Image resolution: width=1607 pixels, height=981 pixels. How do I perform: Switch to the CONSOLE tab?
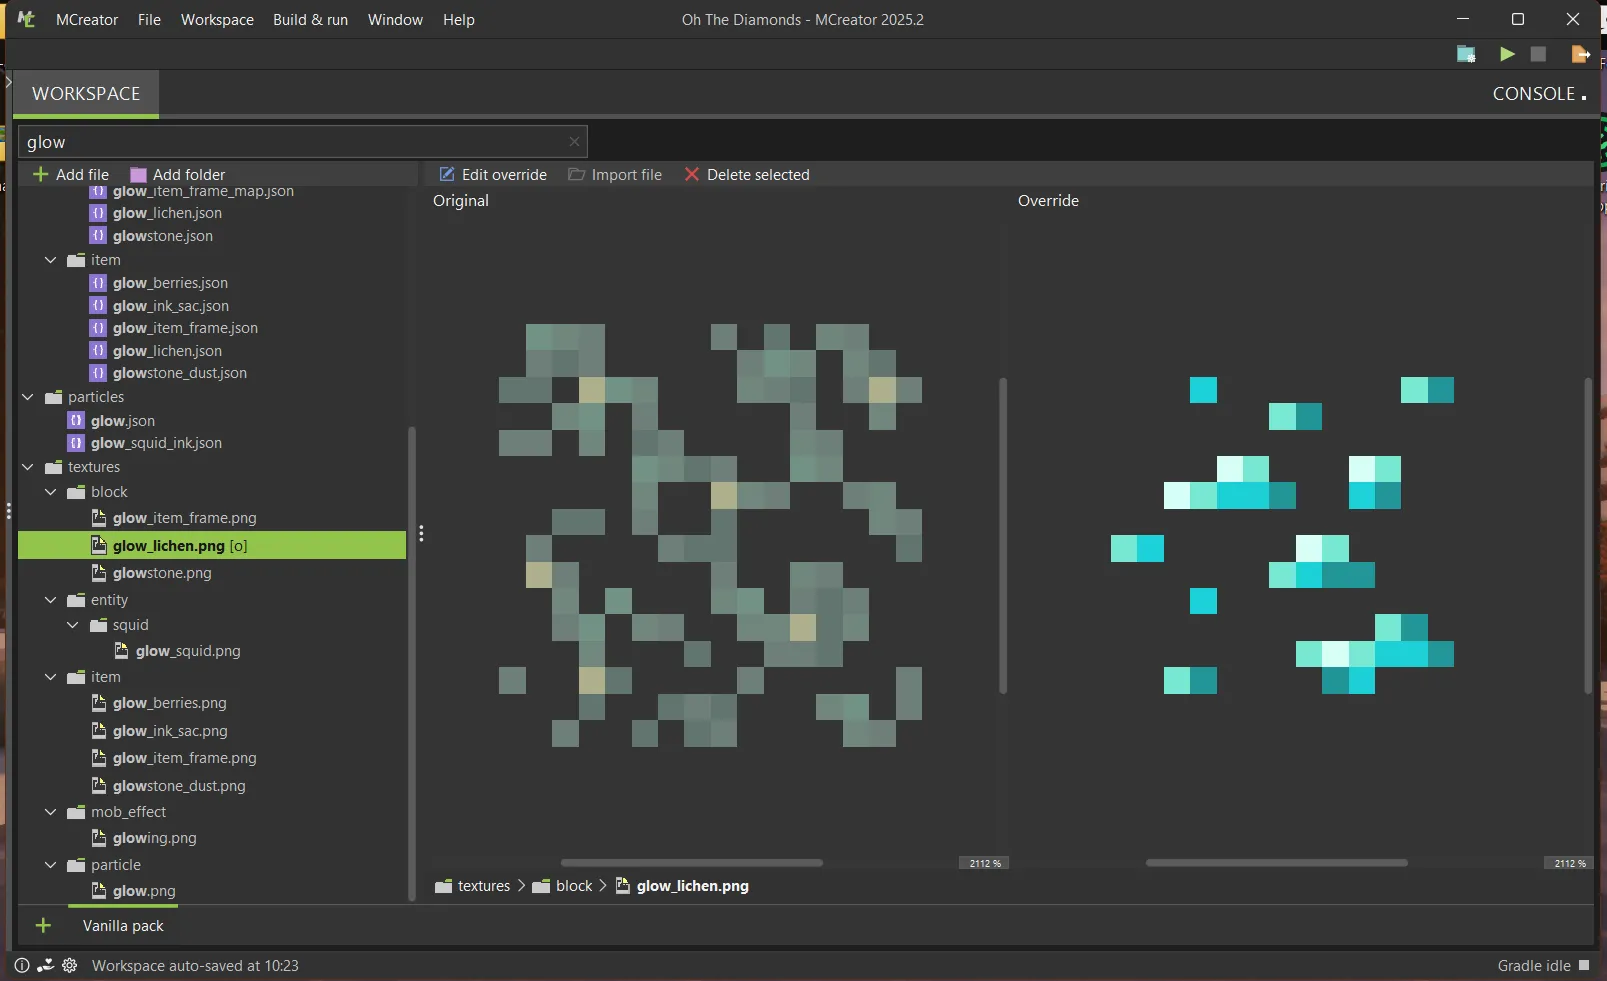click(x=1537, y=94)
